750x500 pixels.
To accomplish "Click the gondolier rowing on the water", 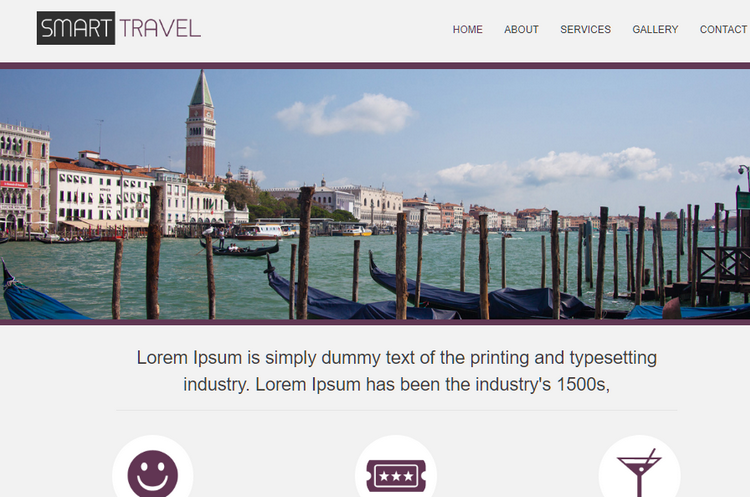I will [221, 238].
